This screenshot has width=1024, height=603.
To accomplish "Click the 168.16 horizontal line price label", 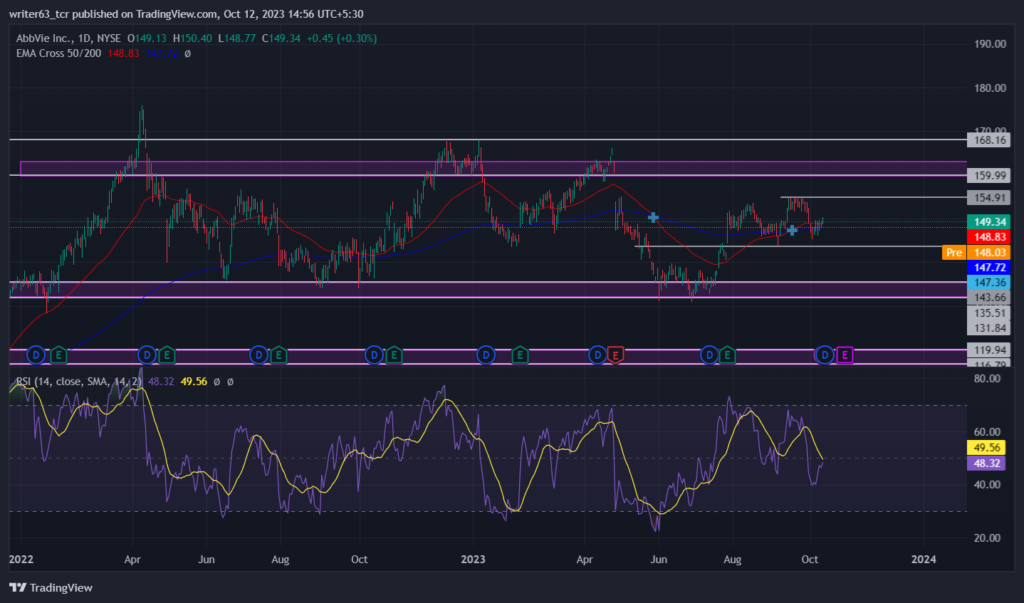I will click(989, 140).
